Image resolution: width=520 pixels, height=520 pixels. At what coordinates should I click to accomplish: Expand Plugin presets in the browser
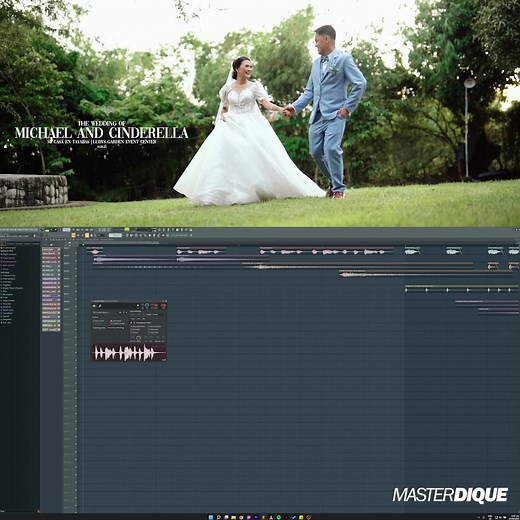(9, 258)
